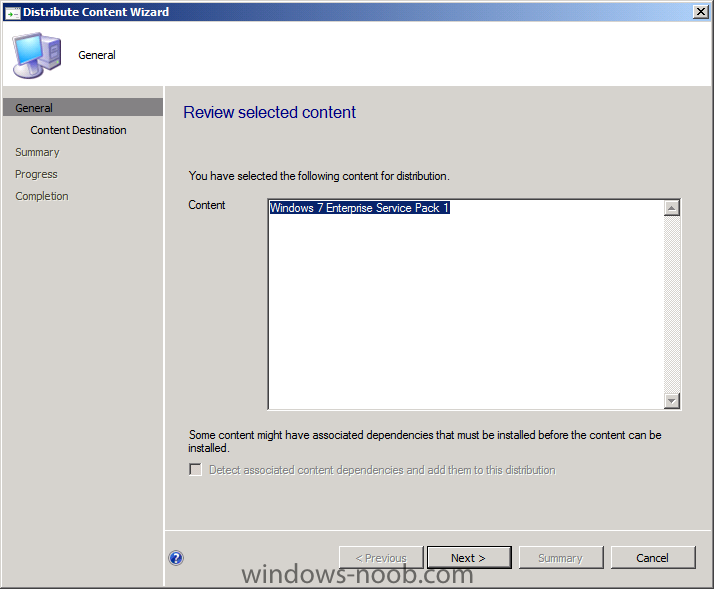Click the wizard computer icon in header
This screenshot has height=589, width=714.
tap(37, 55)
